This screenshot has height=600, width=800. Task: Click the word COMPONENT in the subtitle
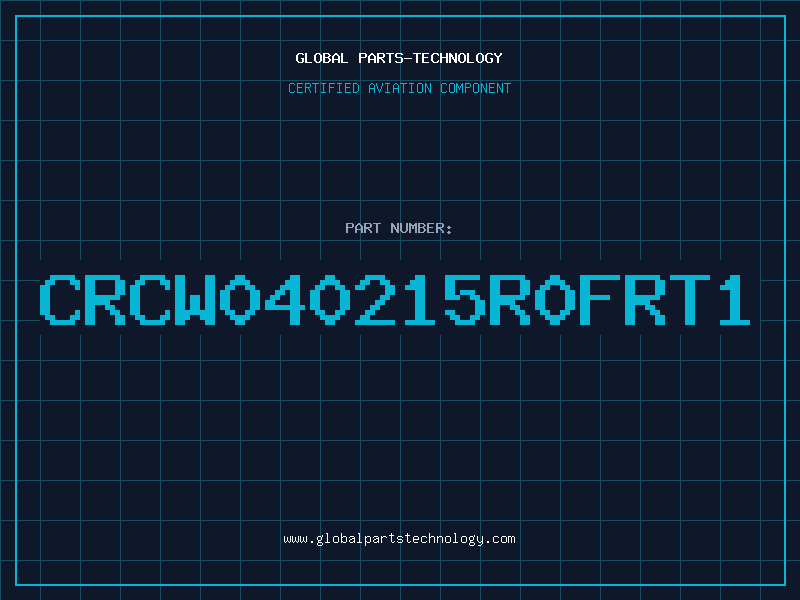point(476,88)
